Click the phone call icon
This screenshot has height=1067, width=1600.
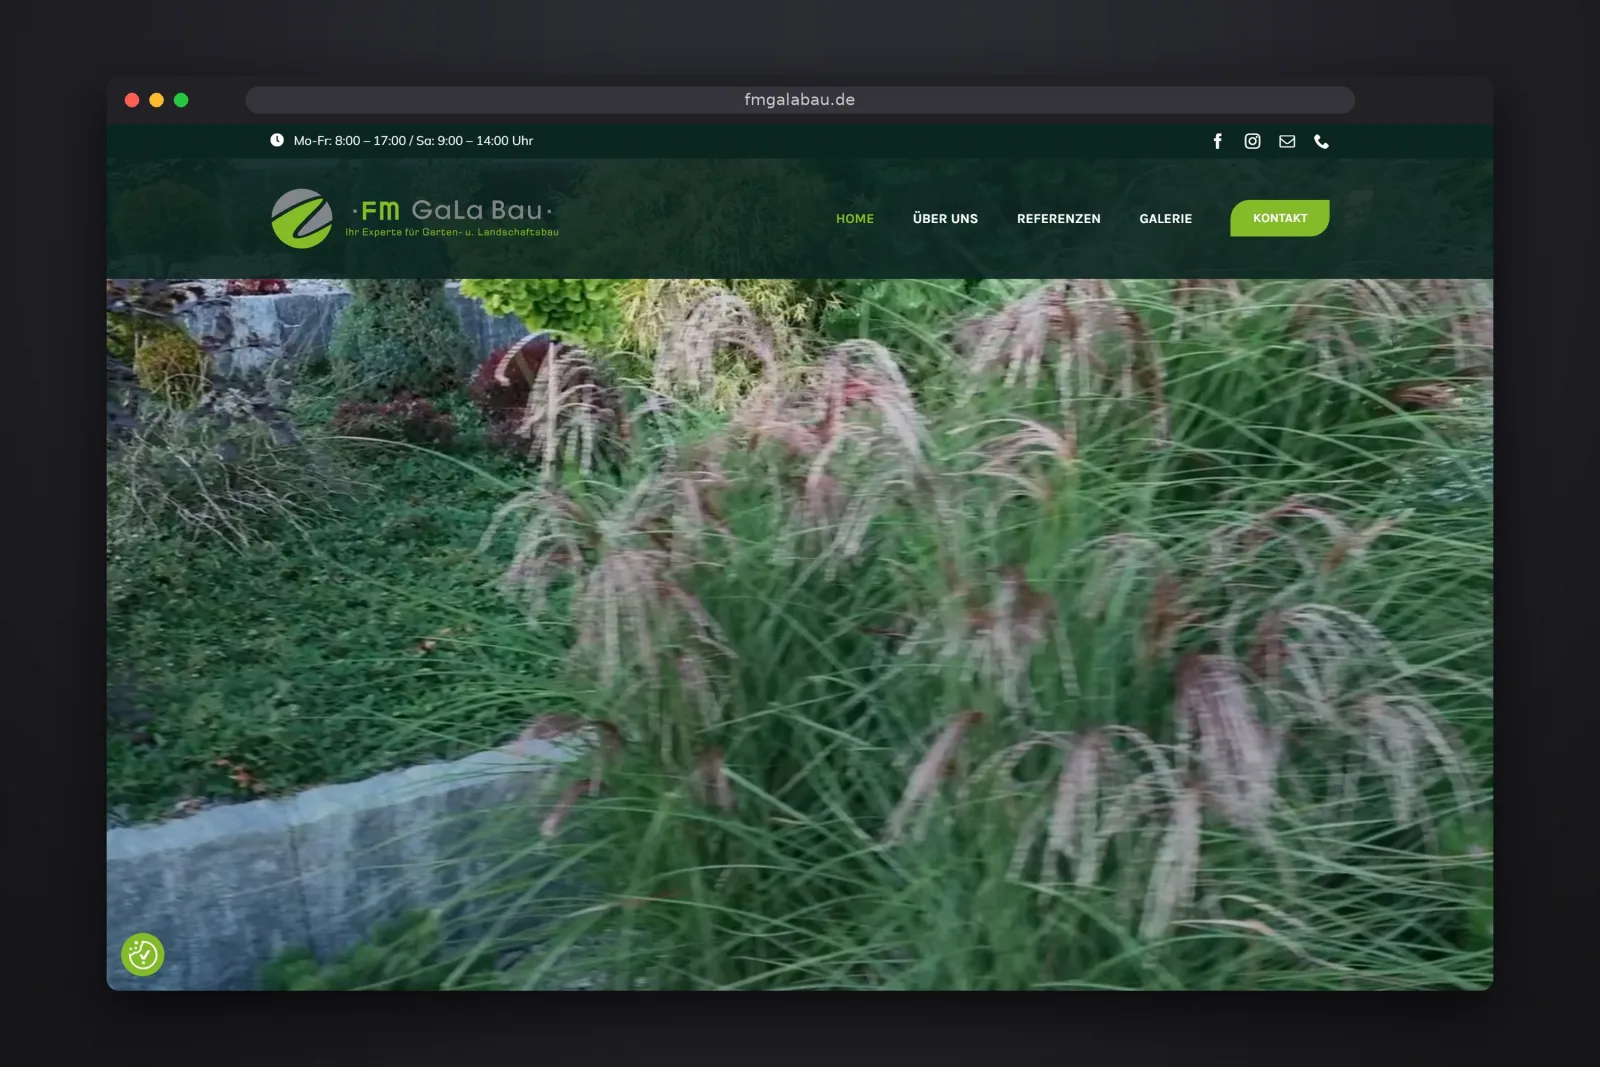[1321, 141]
